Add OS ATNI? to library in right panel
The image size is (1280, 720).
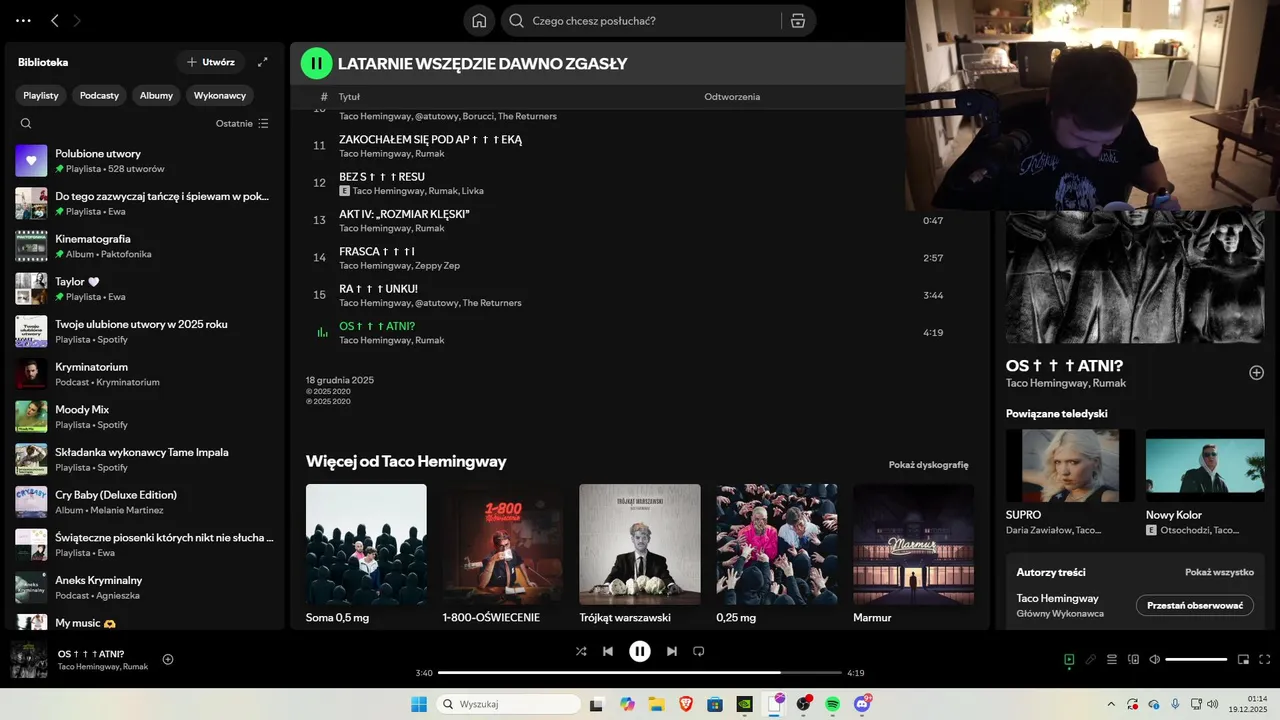tap(1256, 372)
